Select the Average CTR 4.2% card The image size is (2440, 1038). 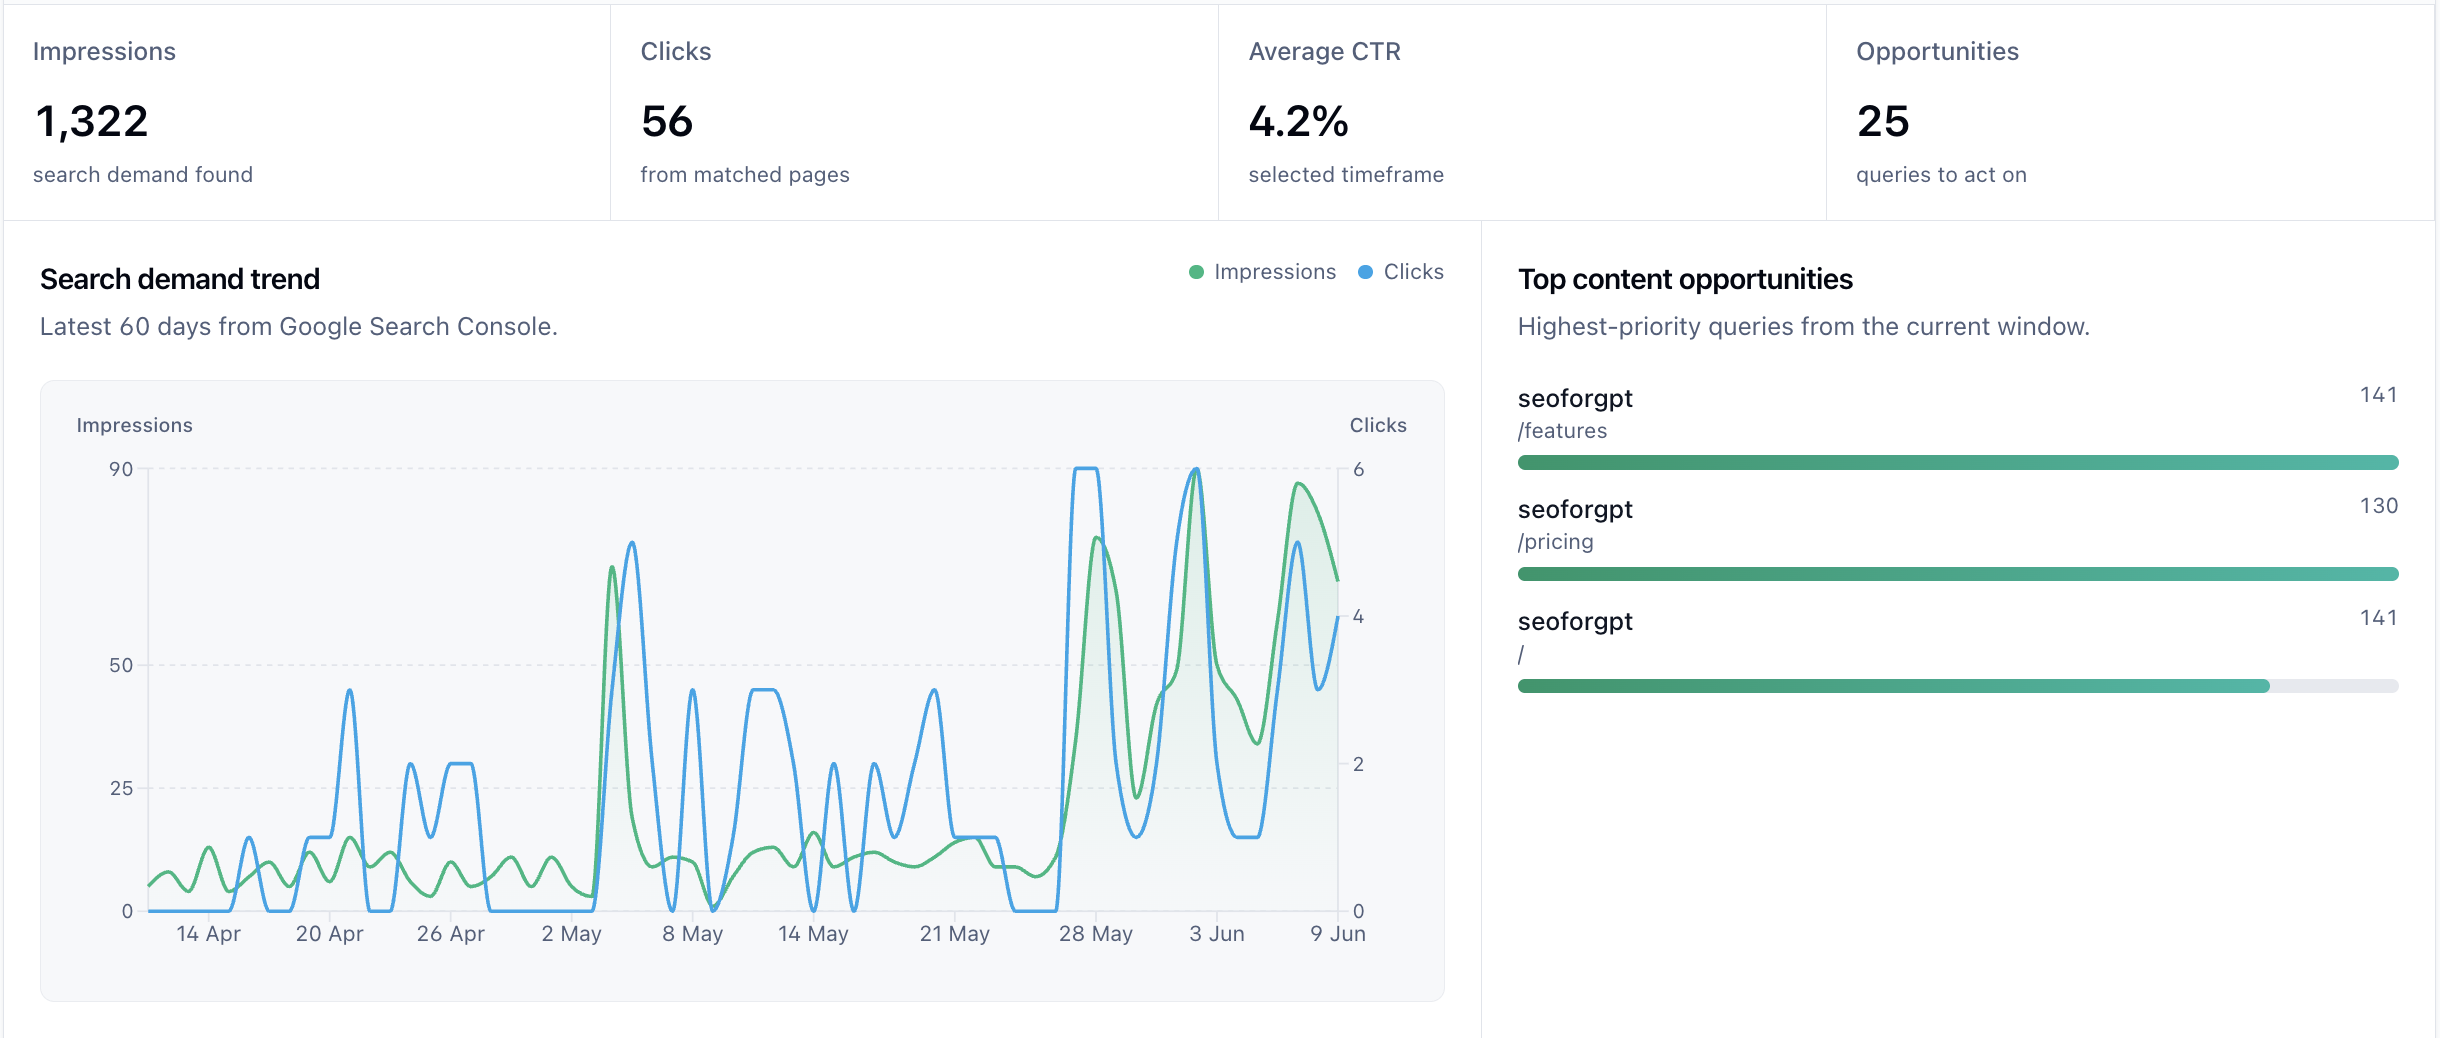(x=1522, y=113)
